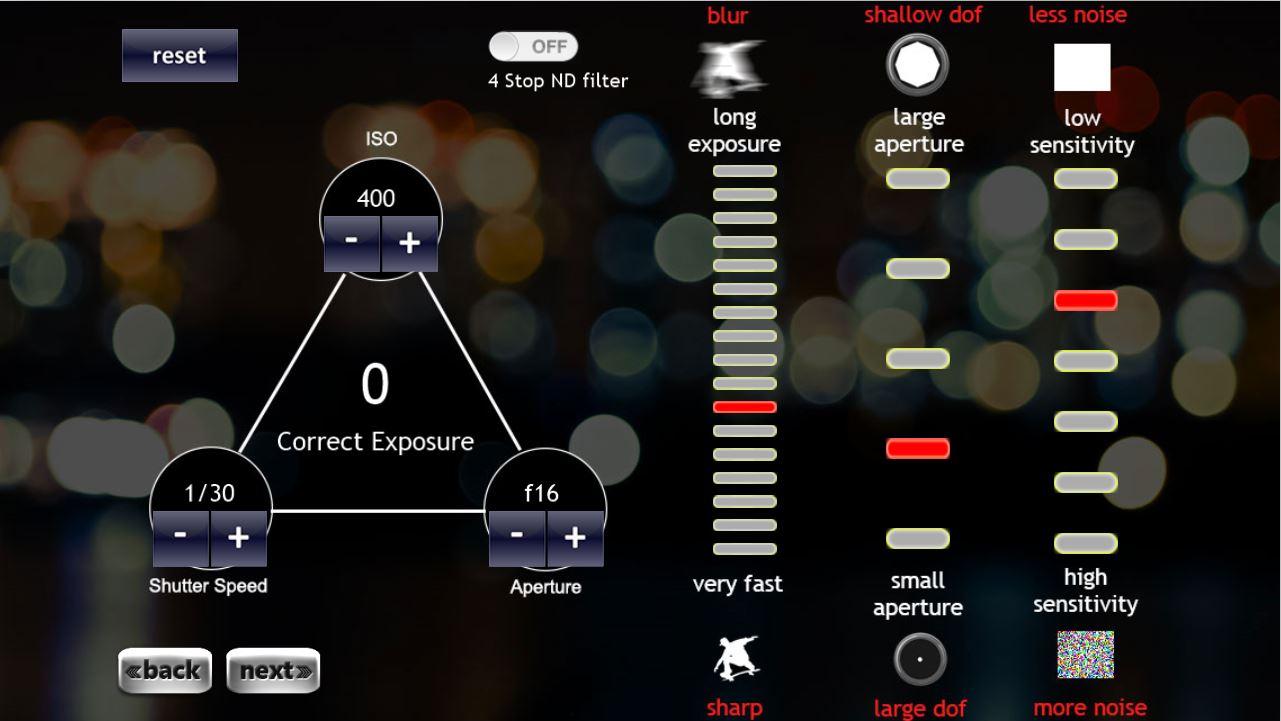Decrease shutter speed with minus button
The width and height of the screenshot is (1281, 721).
click(180, 538)
